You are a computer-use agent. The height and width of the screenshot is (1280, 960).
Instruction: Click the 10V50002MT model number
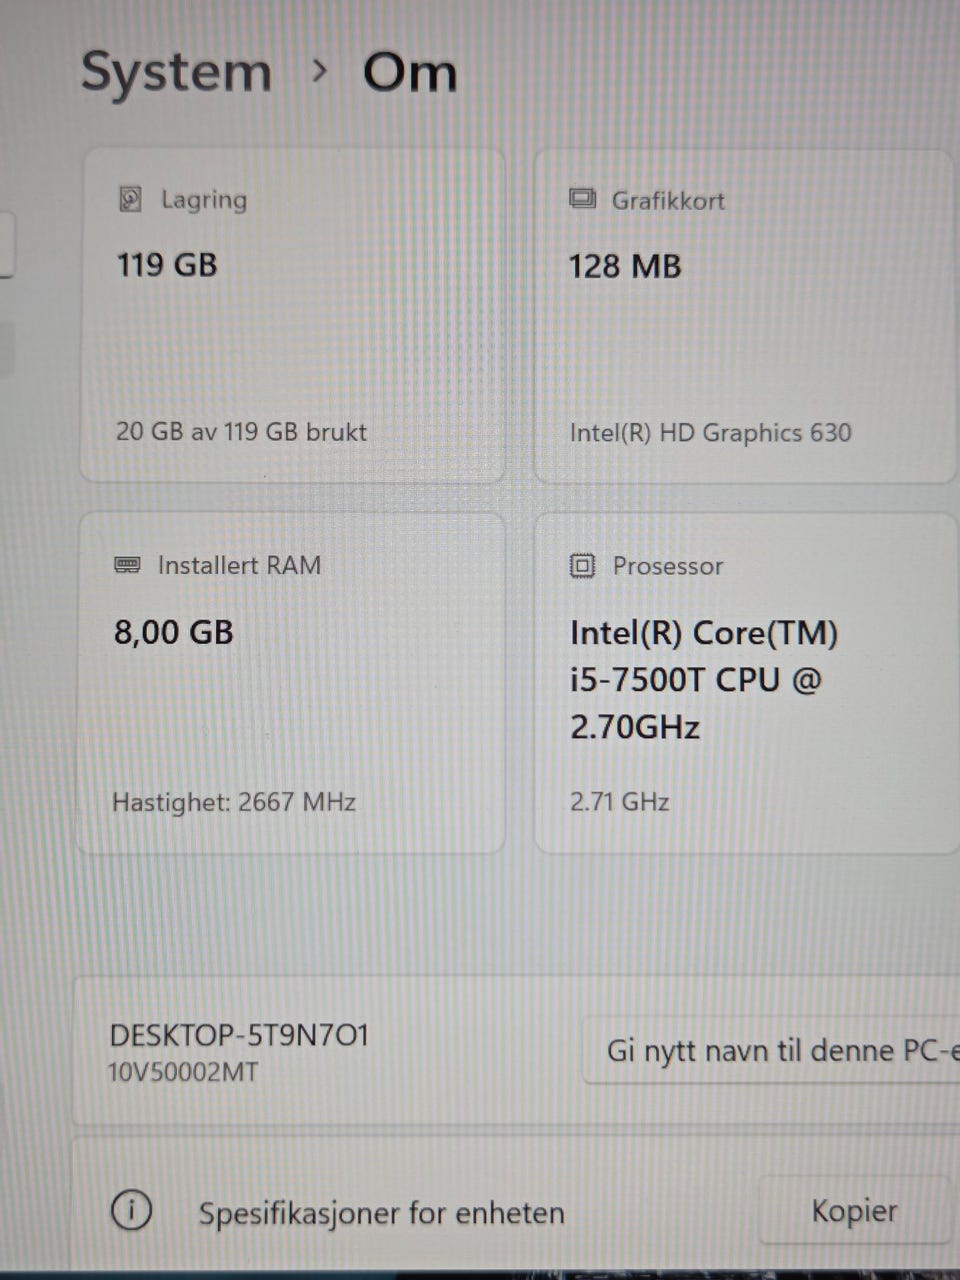[183, 1073]
